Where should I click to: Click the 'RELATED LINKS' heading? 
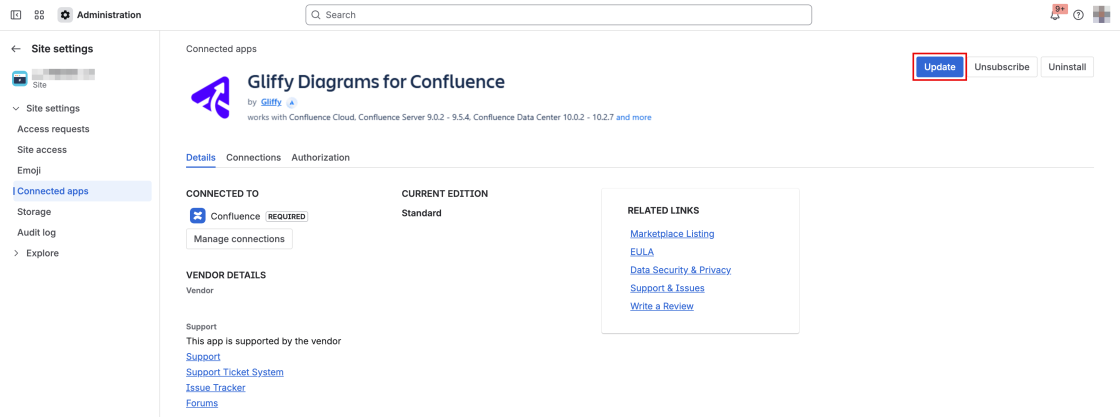click(x=663, y=211)
